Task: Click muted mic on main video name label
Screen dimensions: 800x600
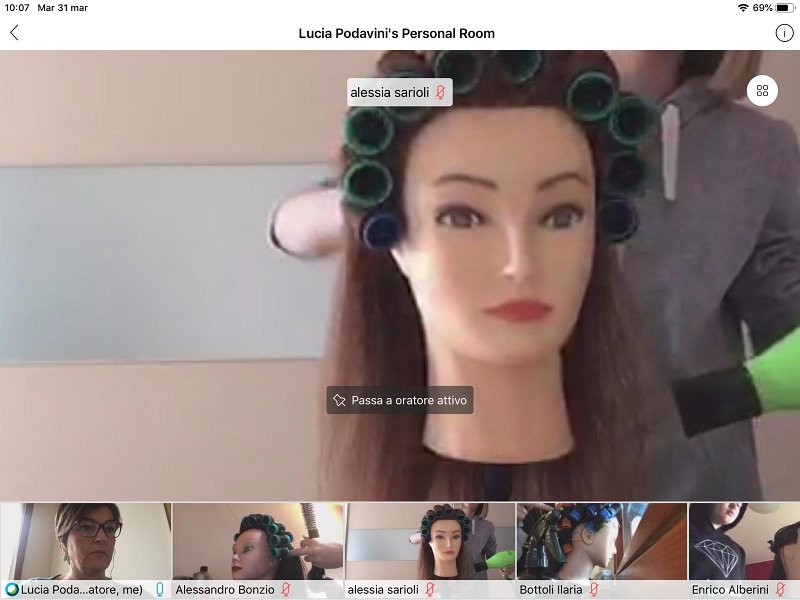Action: click(x=440, y=93)
